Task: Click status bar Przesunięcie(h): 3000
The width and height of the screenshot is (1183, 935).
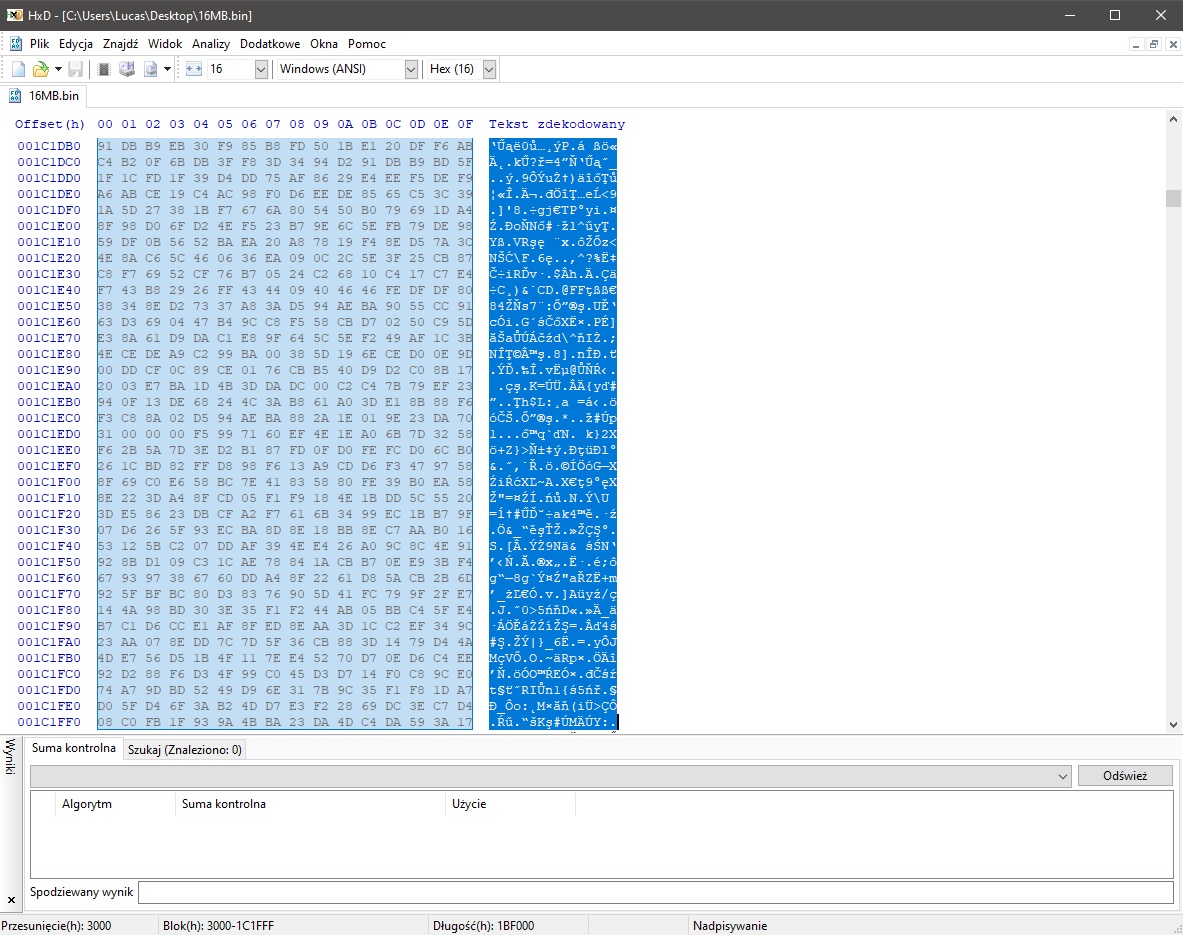Action: 57,926
